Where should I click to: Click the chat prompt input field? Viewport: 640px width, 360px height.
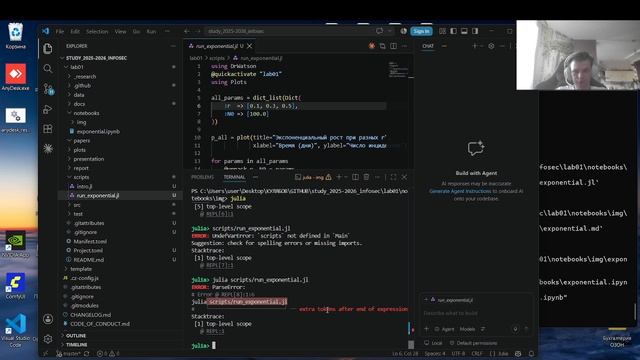pos(476,313)
